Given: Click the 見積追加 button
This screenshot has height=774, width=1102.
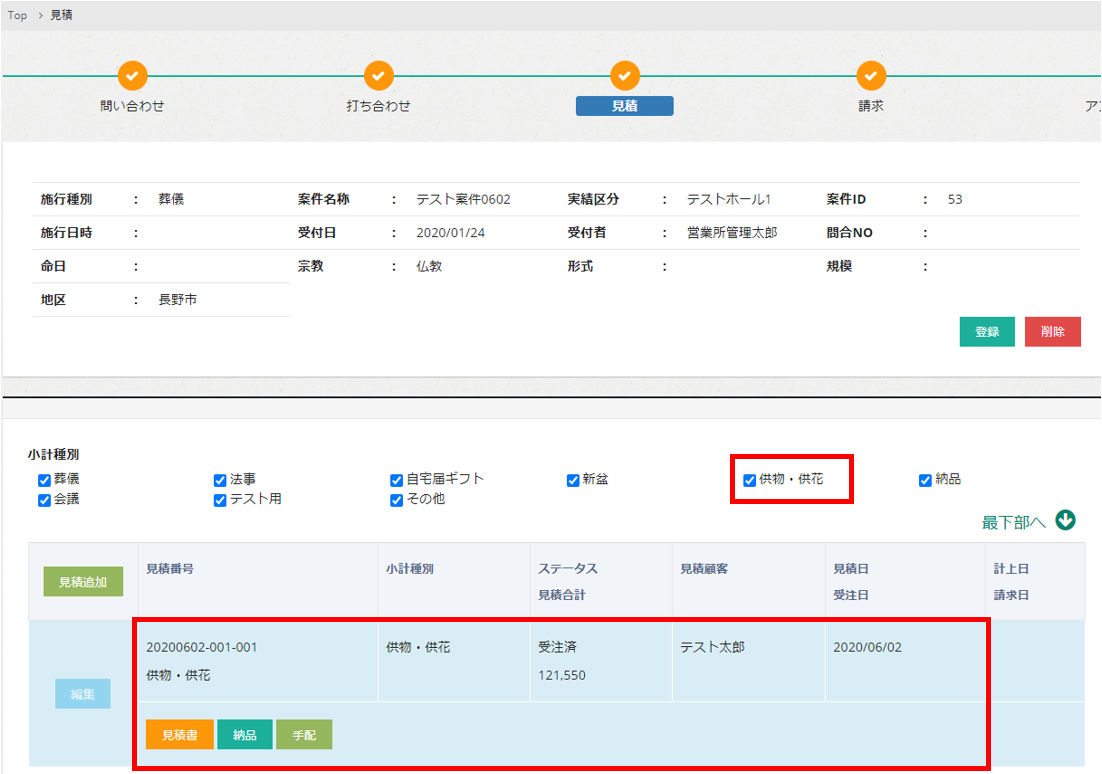Looking at the screenshot, I should (x=83, y=581).
